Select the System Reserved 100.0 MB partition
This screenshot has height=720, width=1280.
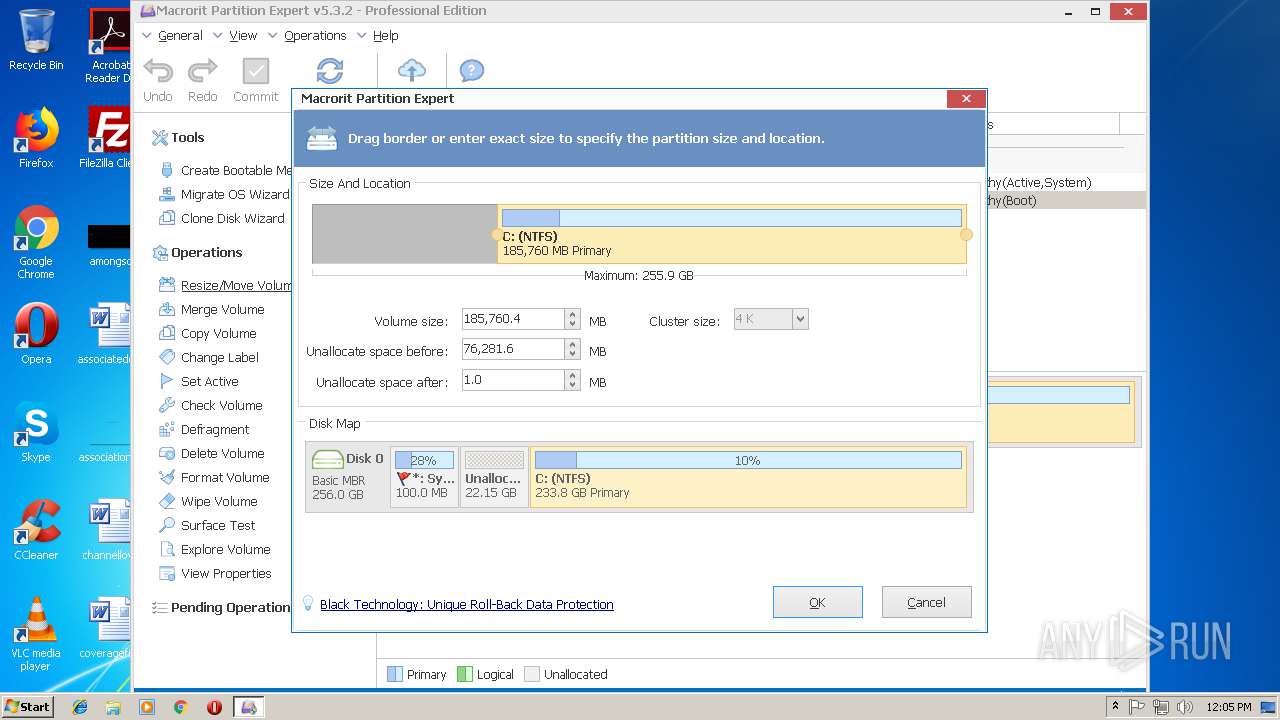coord(424,476)
